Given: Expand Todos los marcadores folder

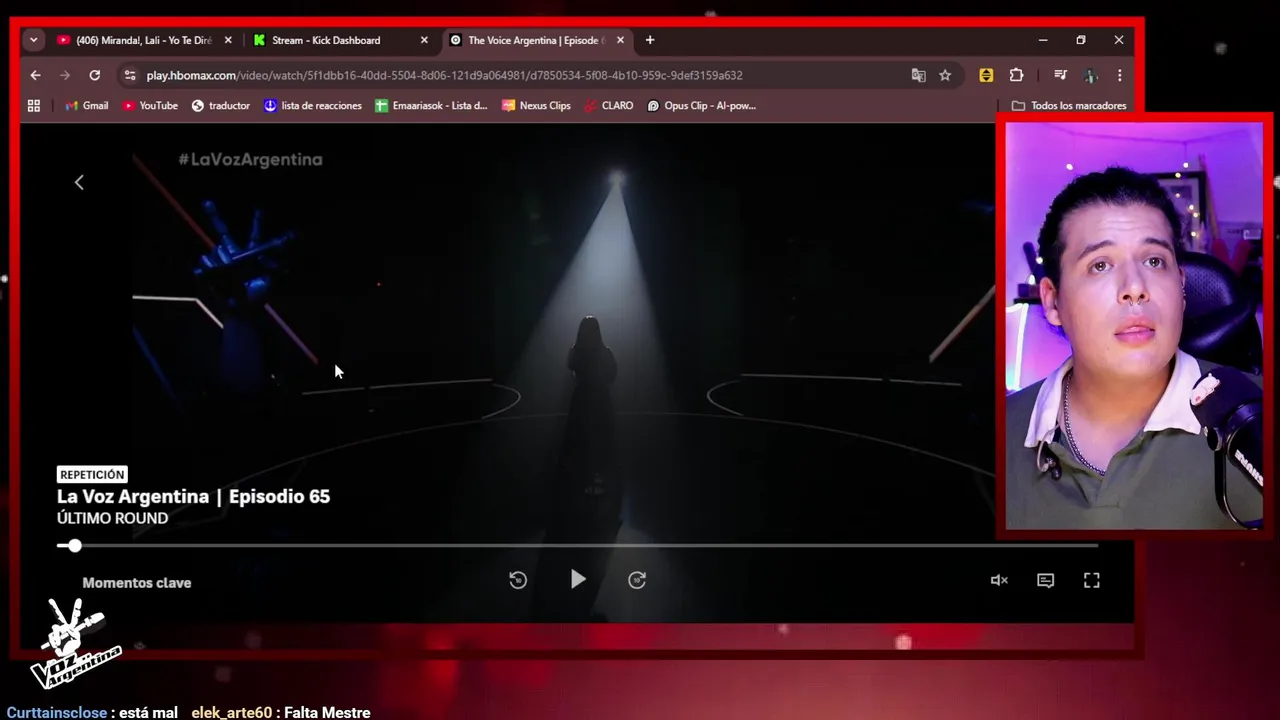Looking at the screenshot, I should pos(1069,105).
